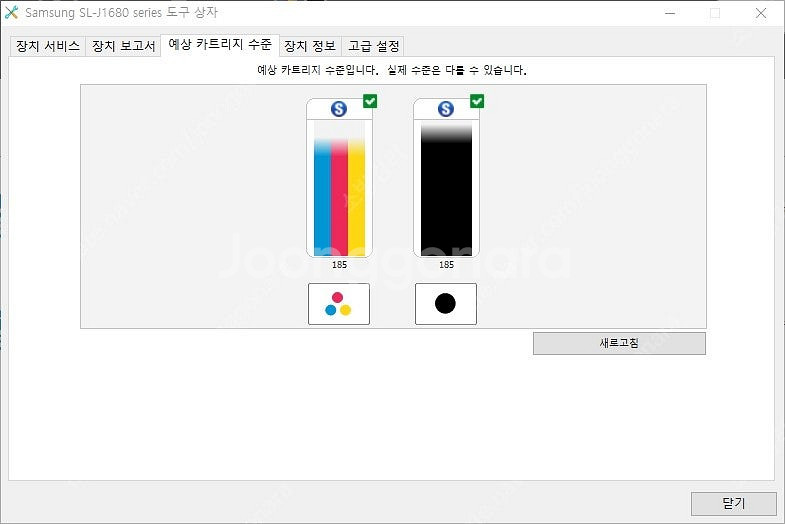Open the 장치 정보 tab

pos(310,46)
